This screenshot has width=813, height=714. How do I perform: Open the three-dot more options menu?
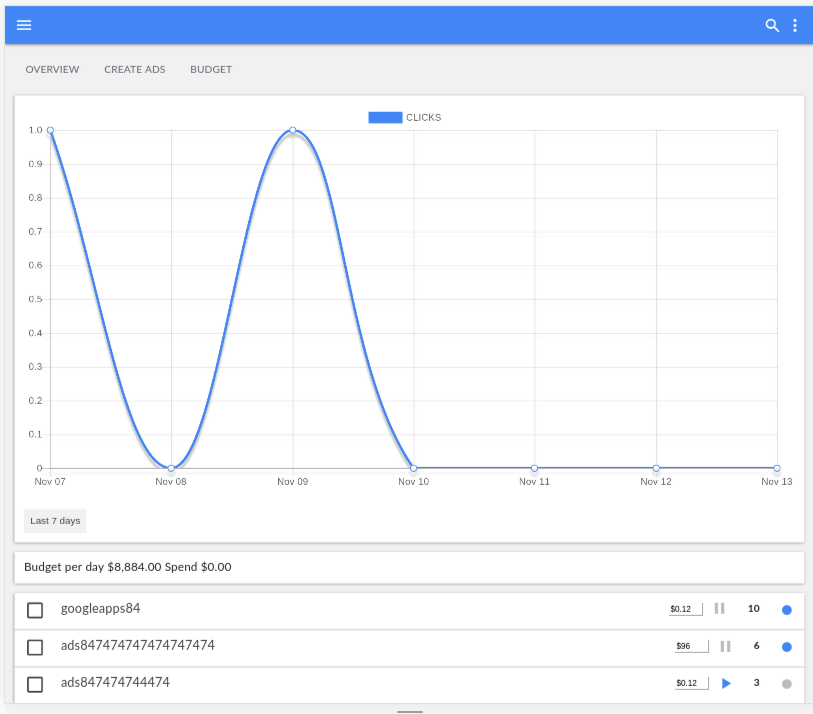click(x=795, y=25)
